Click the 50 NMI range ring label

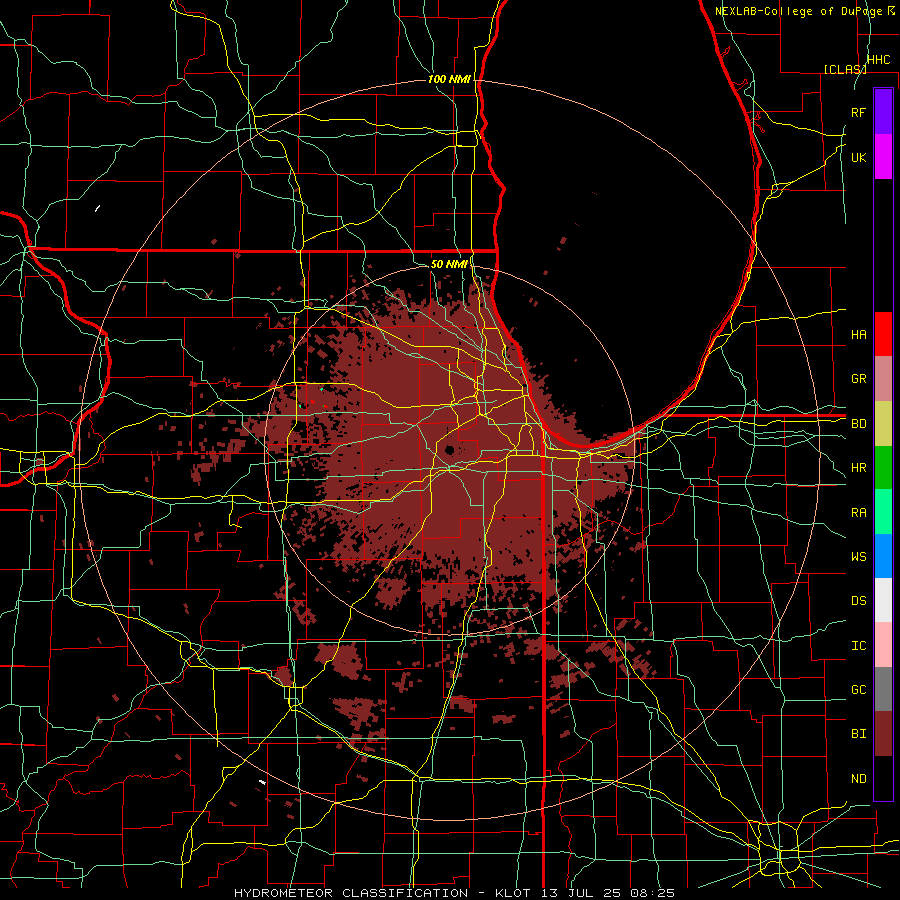[x=449, y=264]
